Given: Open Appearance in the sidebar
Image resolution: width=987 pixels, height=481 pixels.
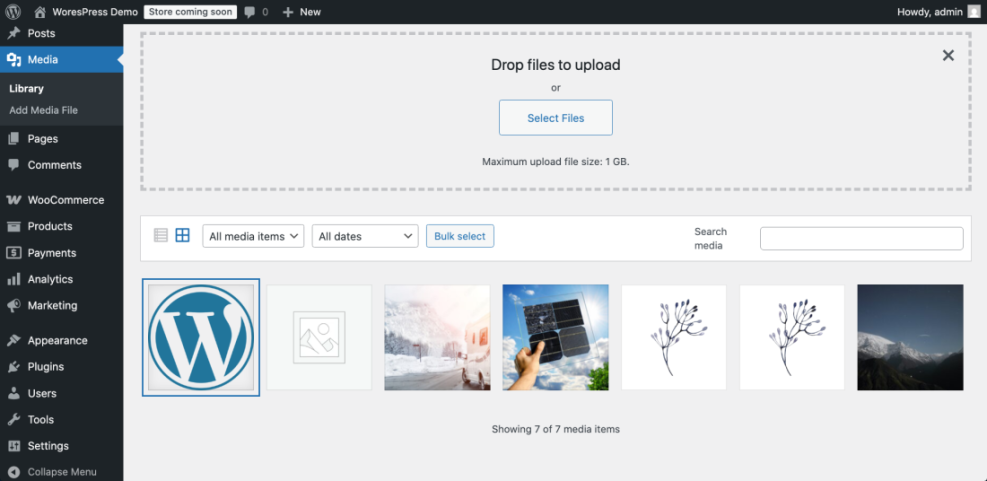Looking at the screenshot, I should click(x=57, y=341).
